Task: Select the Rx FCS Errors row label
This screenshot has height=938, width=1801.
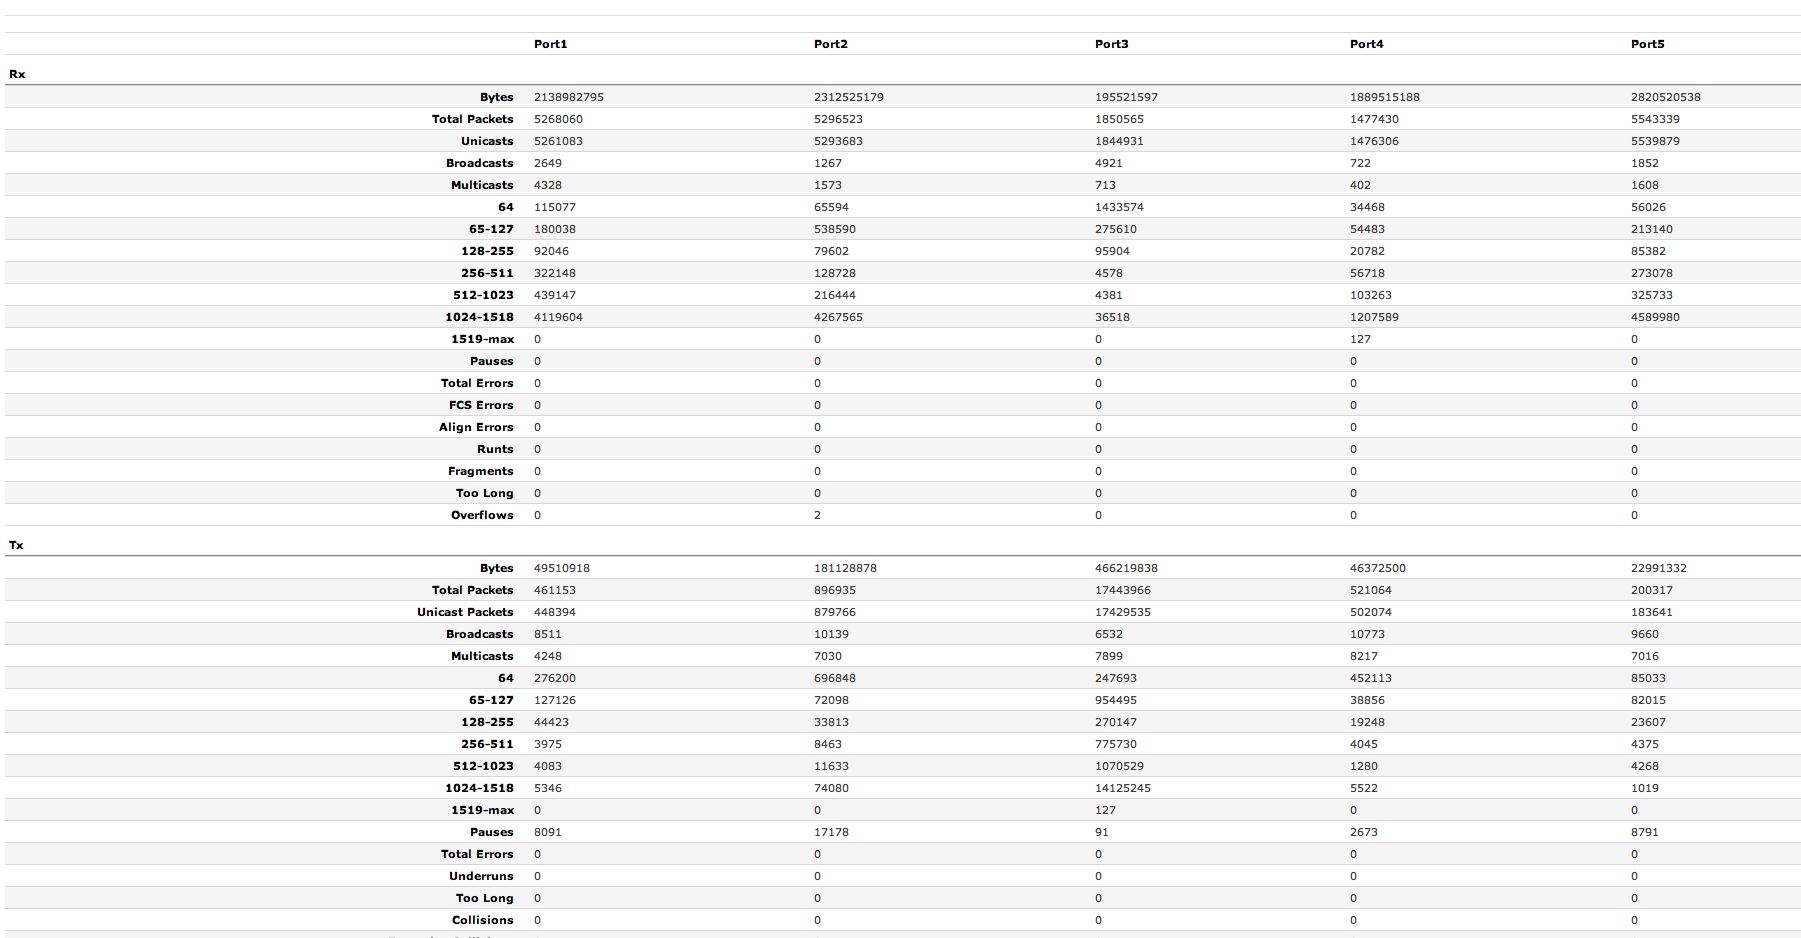Action: [x=481, y=405]
